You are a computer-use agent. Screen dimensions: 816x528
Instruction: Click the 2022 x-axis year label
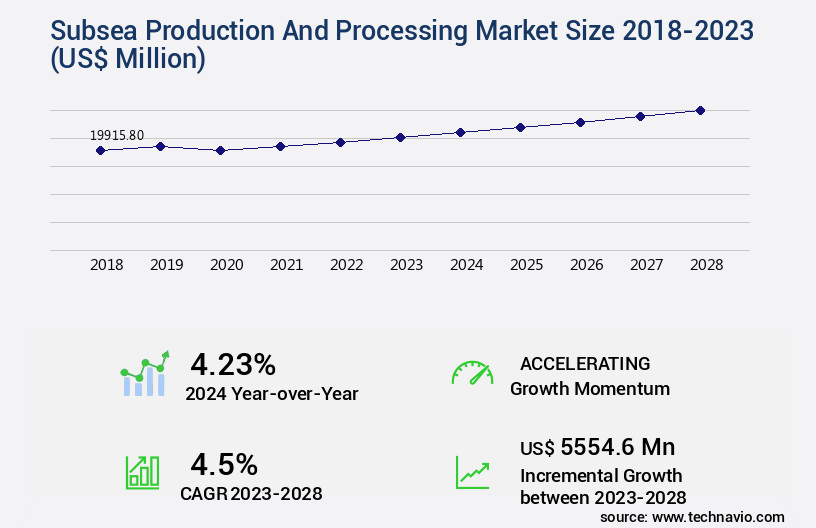point(346,265)
